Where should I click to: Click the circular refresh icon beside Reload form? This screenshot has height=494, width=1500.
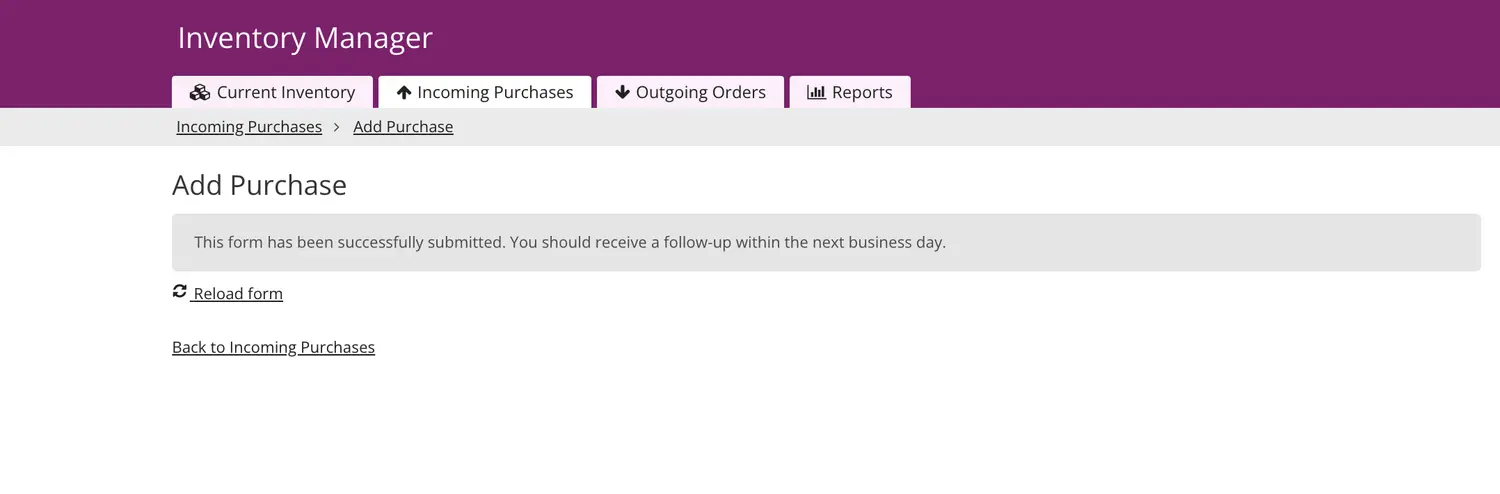(180, 292)
